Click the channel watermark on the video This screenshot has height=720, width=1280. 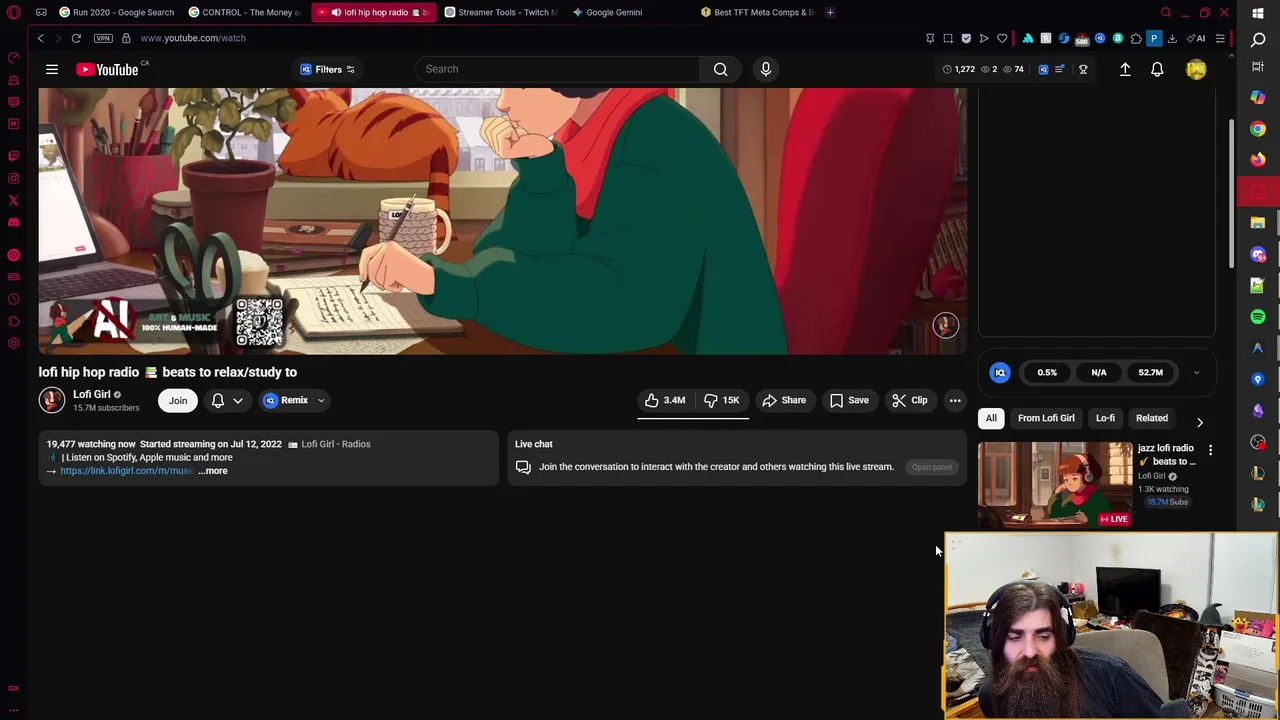point(945,325)
